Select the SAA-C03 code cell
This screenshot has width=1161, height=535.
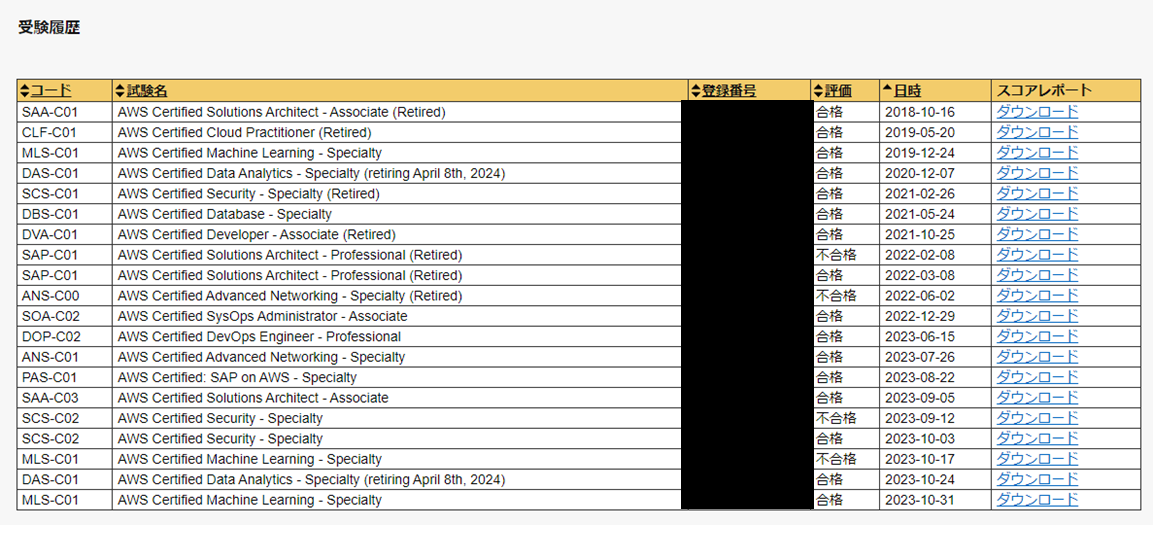pyautogui.click(x=64, y=397)
